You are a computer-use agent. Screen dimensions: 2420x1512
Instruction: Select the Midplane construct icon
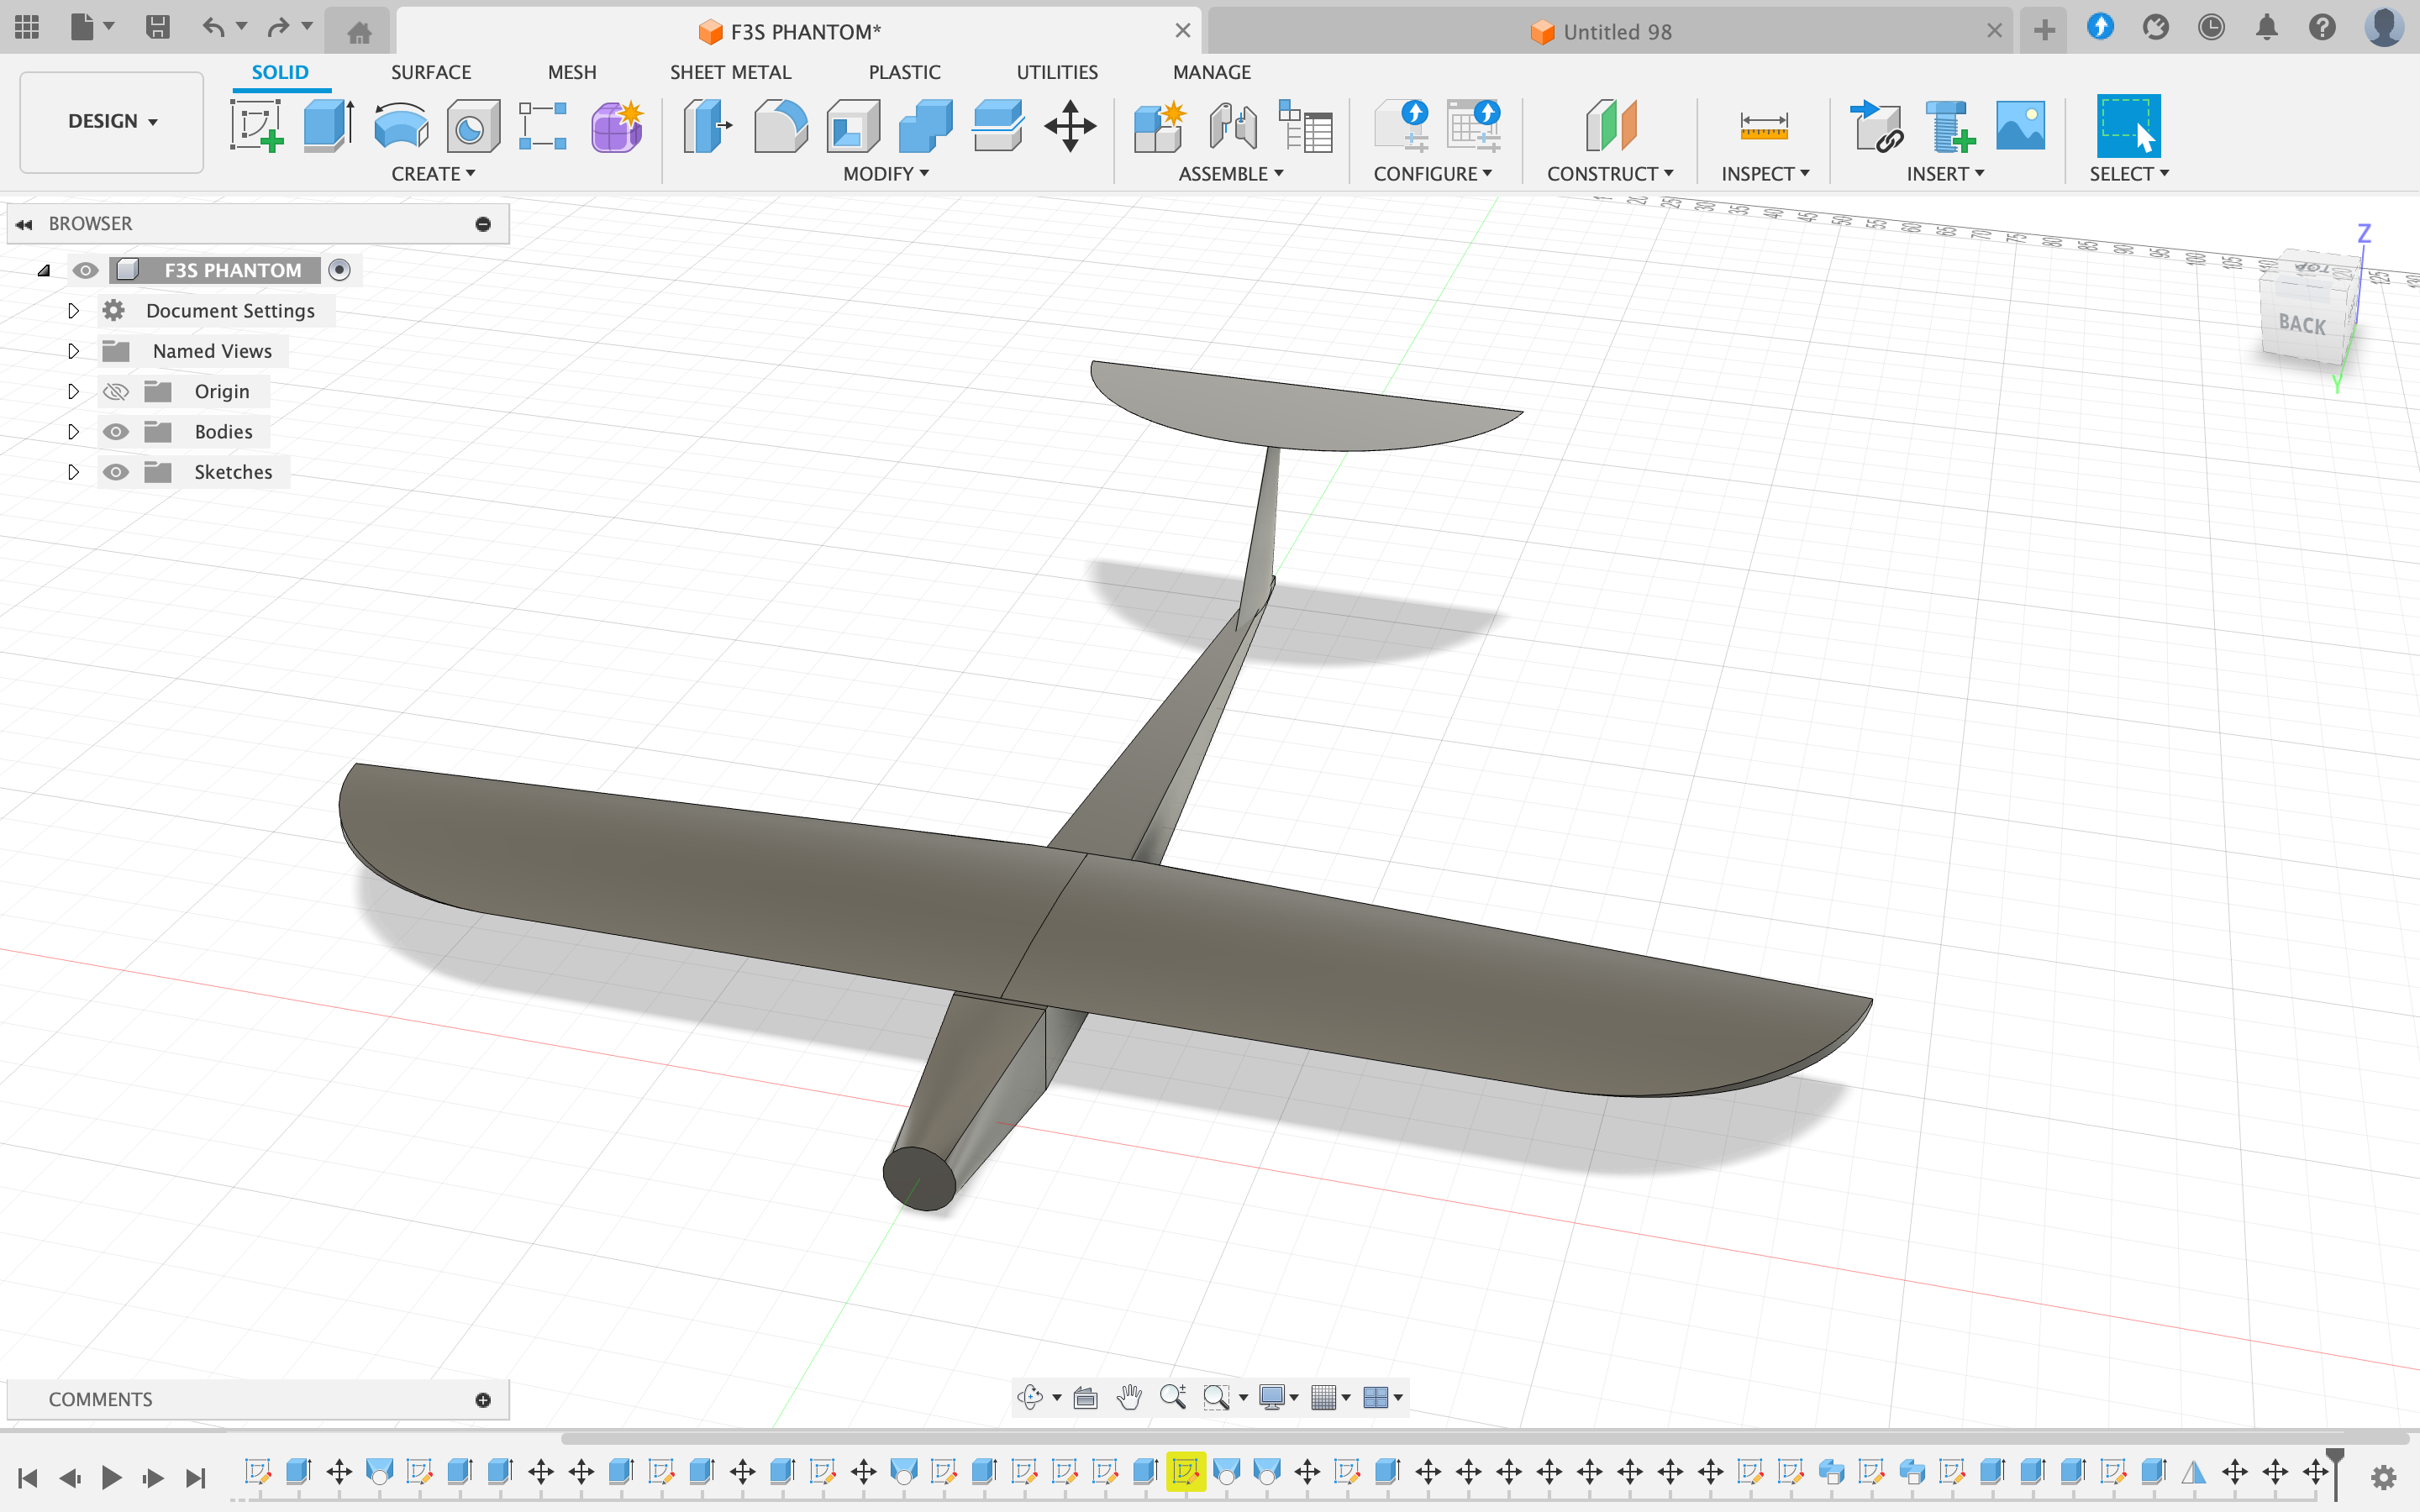tap(1610, 126)
